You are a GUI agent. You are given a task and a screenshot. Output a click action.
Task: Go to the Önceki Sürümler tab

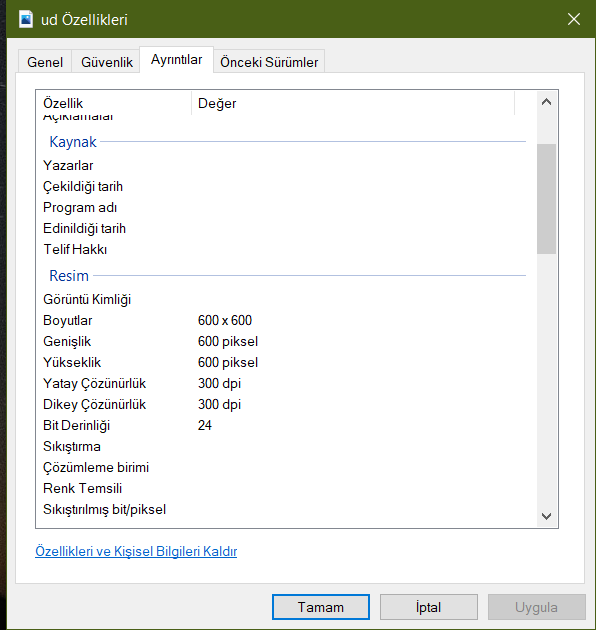(x=269, y=62)
